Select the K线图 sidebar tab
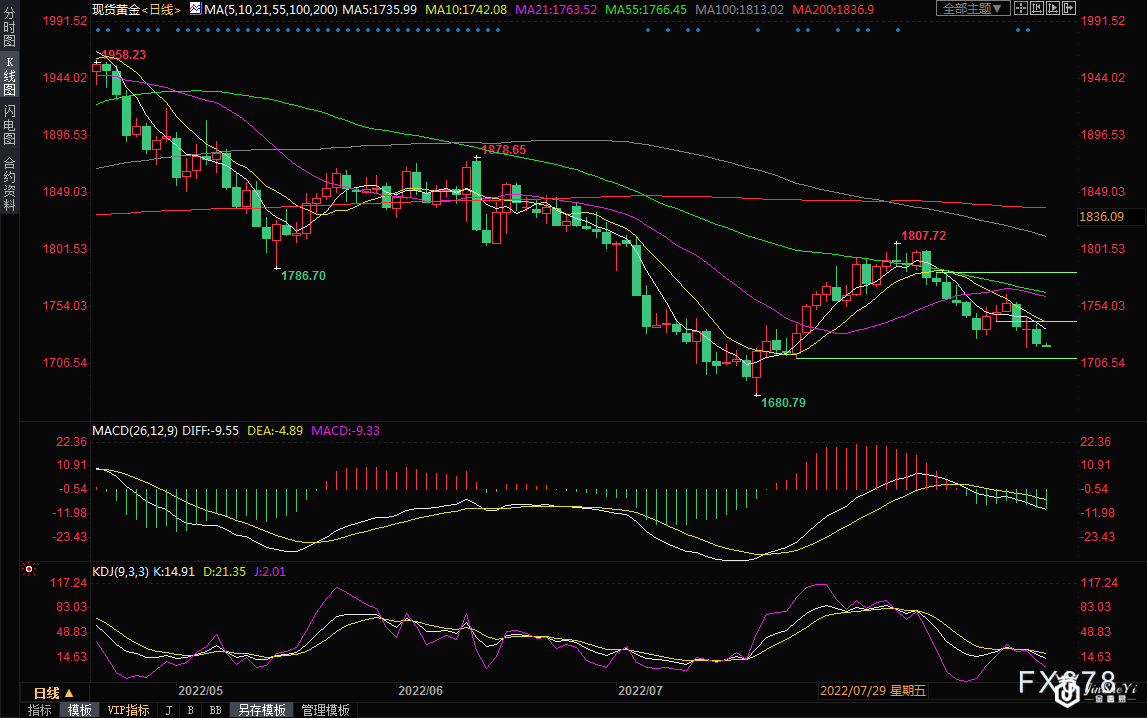This screenshot has height=718, width=1147. click(9, 76)
